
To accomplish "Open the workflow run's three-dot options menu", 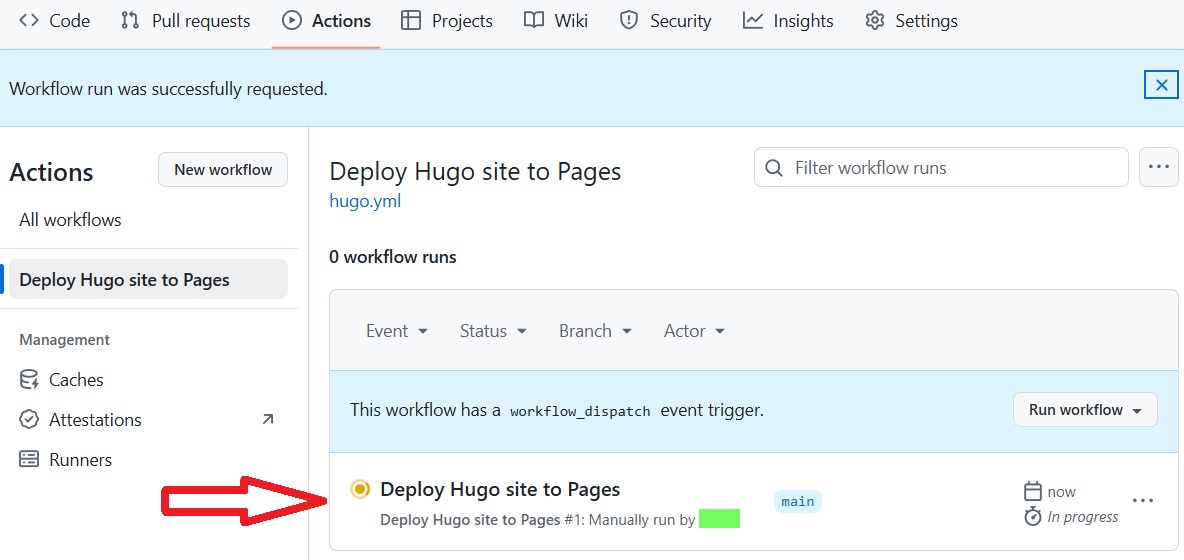I will click(x=1143, y=501).
